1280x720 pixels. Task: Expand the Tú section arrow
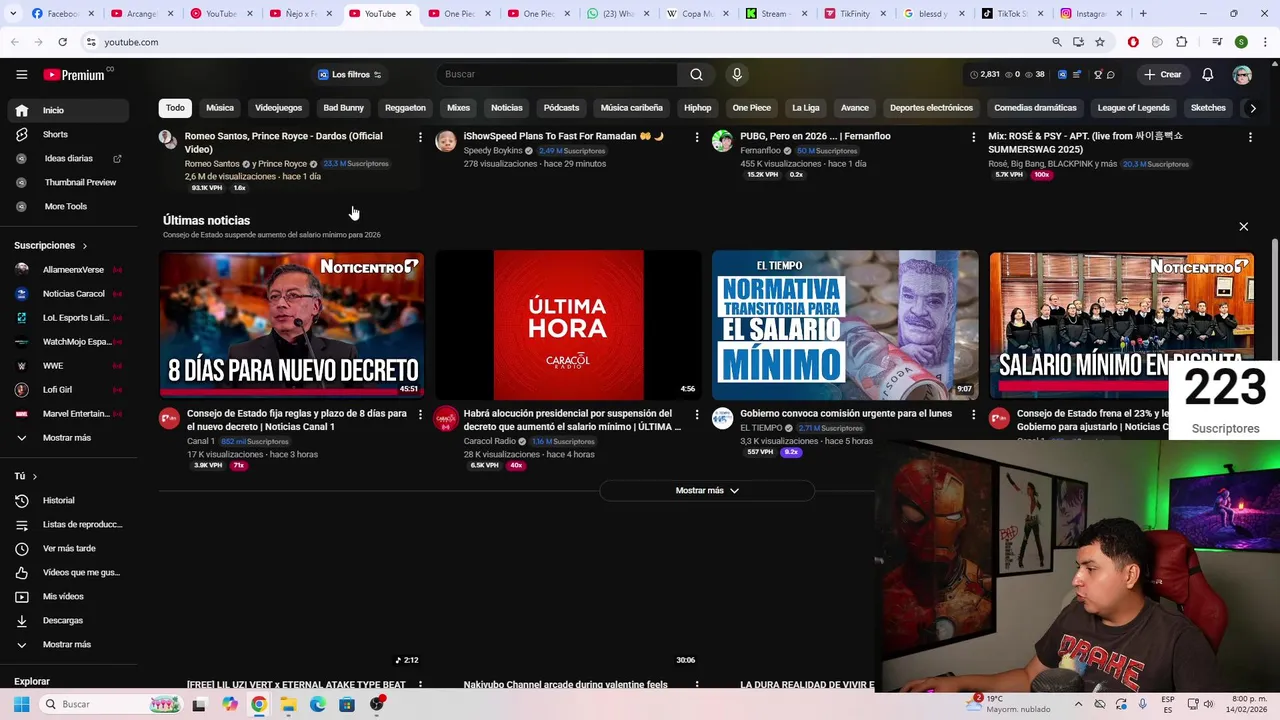click(34, 477)
